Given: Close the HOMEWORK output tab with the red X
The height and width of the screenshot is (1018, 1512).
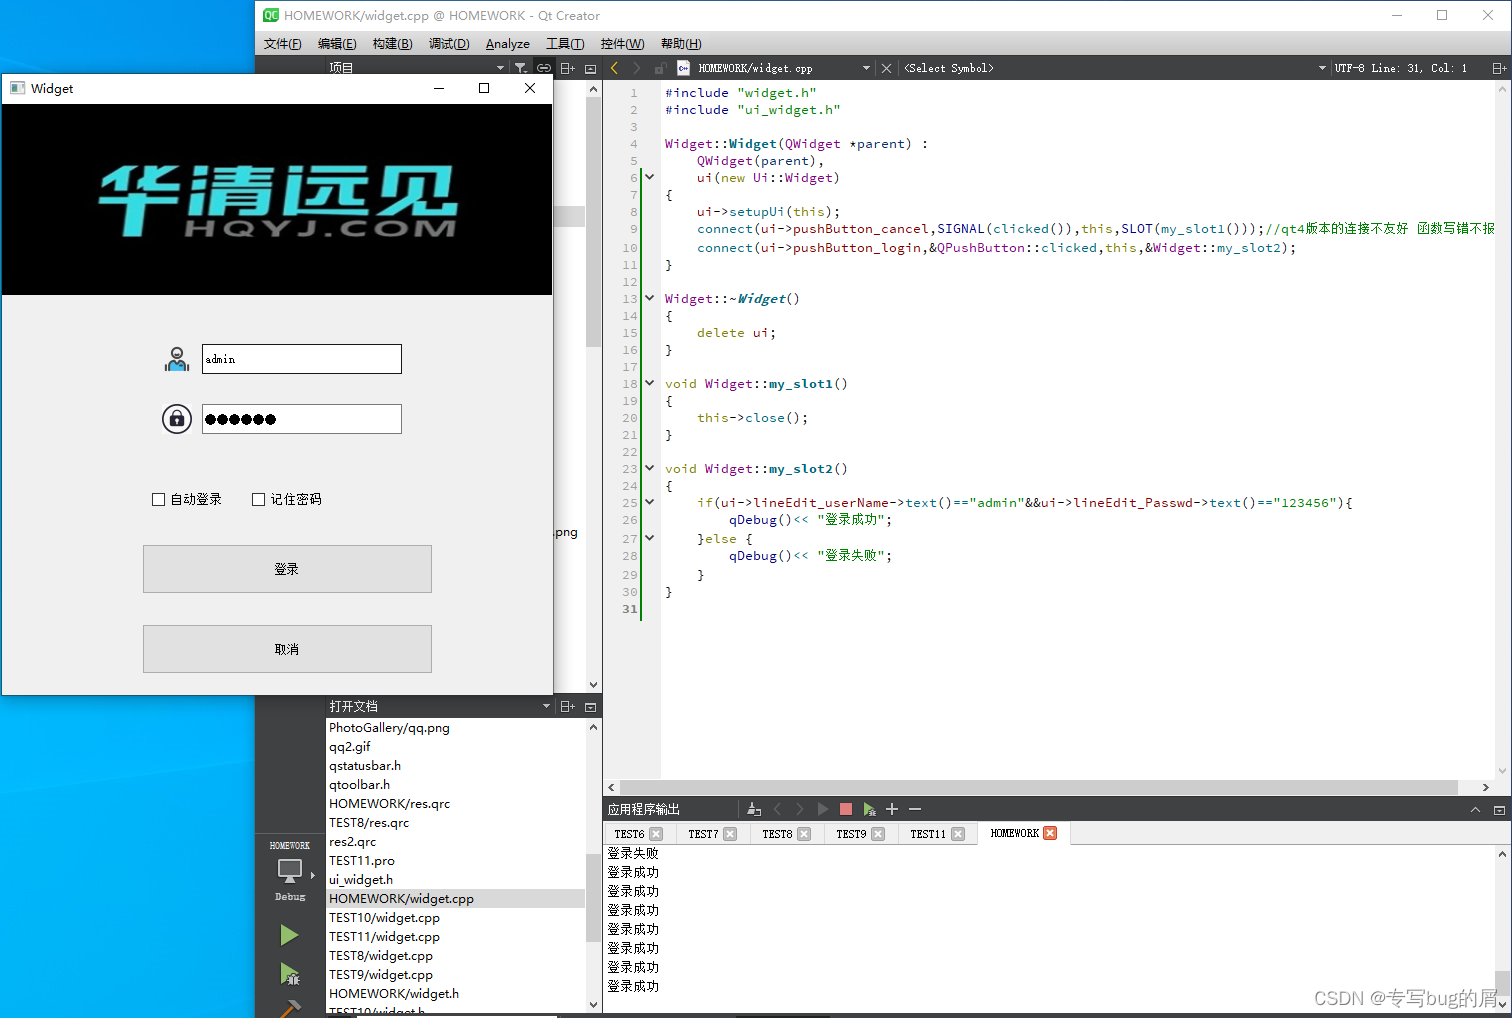Looking at the screenshot, I should pyautogui.click(x=1050, y=833).
